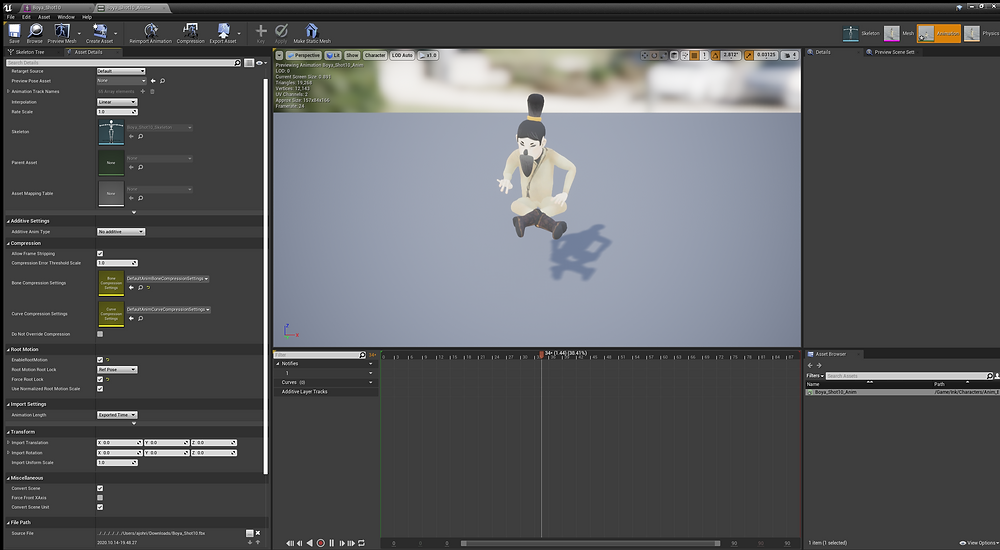
Task: Toggle Convert Scene checkbox
Action: 99,488
